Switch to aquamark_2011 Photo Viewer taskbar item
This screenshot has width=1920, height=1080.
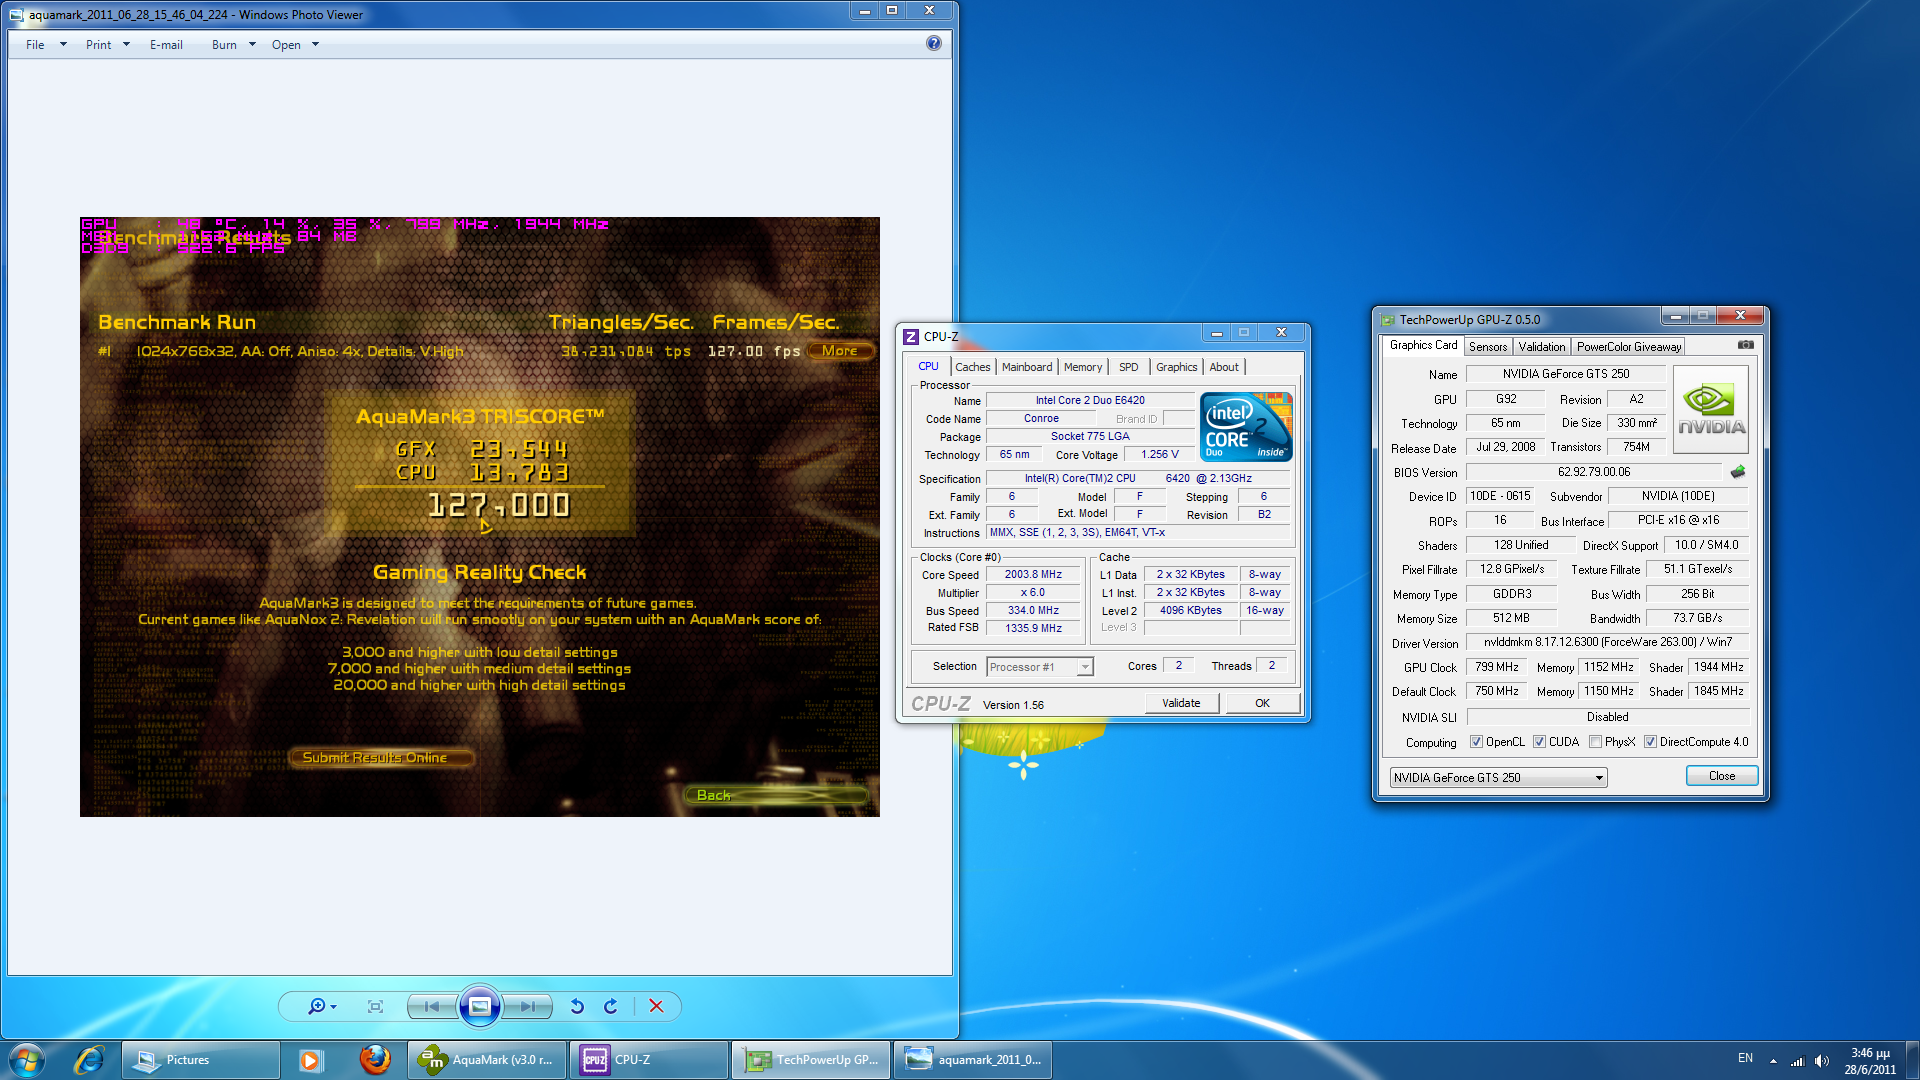(x=975, y=1060)
